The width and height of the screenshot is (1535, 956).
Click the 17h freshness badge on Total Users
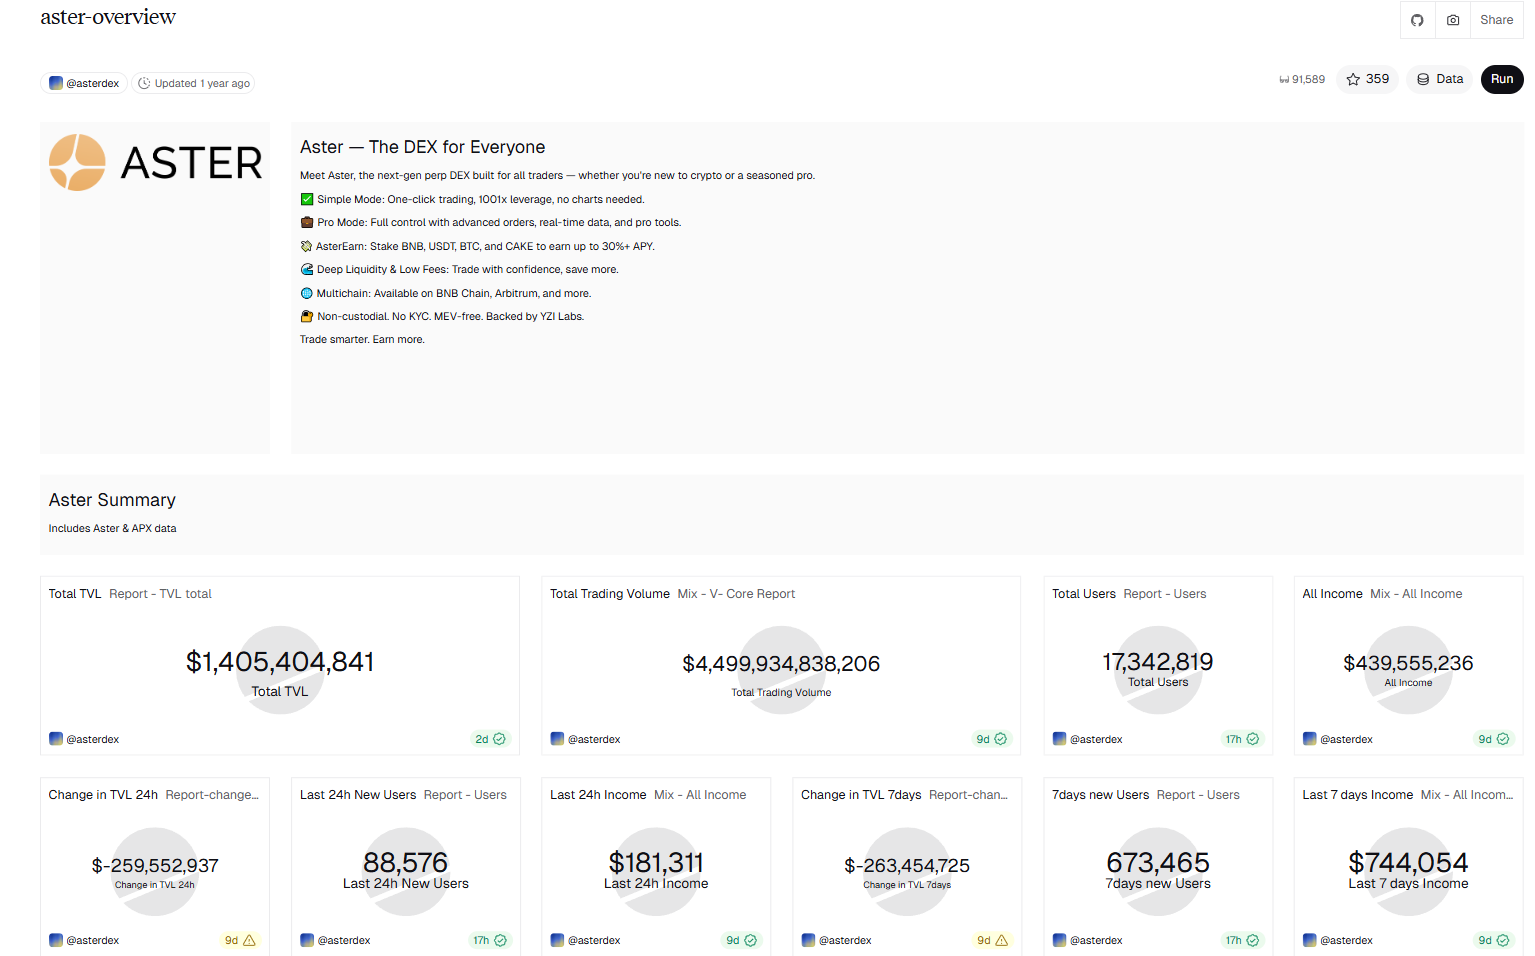click(x=1243, y=739)
